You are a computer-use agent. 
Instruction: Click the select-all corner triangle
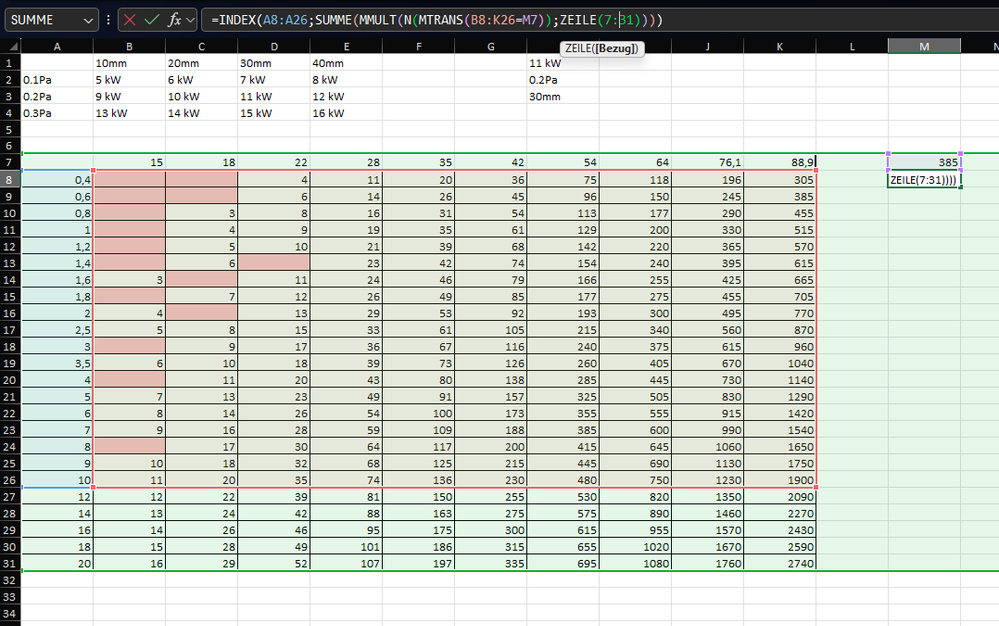pyautogui.click(x=11, y=46)
